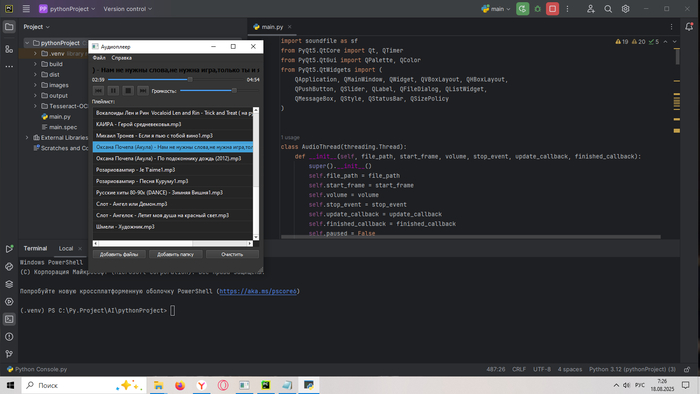Skip to previous track in Аудиоплеер
Screen dimensions: 700x394
point(98,91)
